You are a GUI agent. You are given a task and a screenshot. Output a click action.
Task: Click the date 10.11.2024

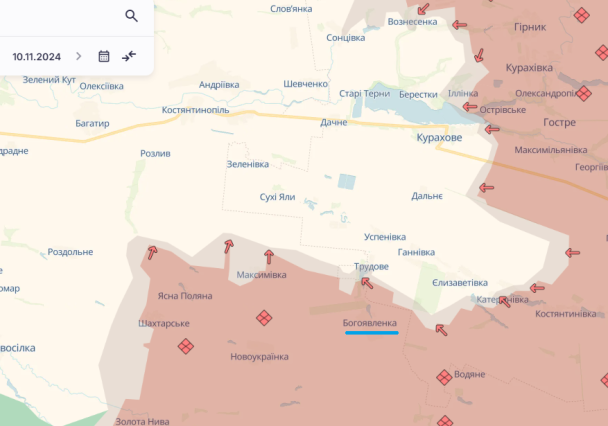click(36, 57)
